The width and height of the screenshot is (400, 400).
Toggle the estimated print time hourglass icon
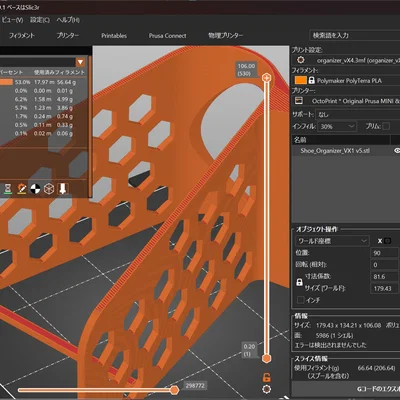(7, 189)
